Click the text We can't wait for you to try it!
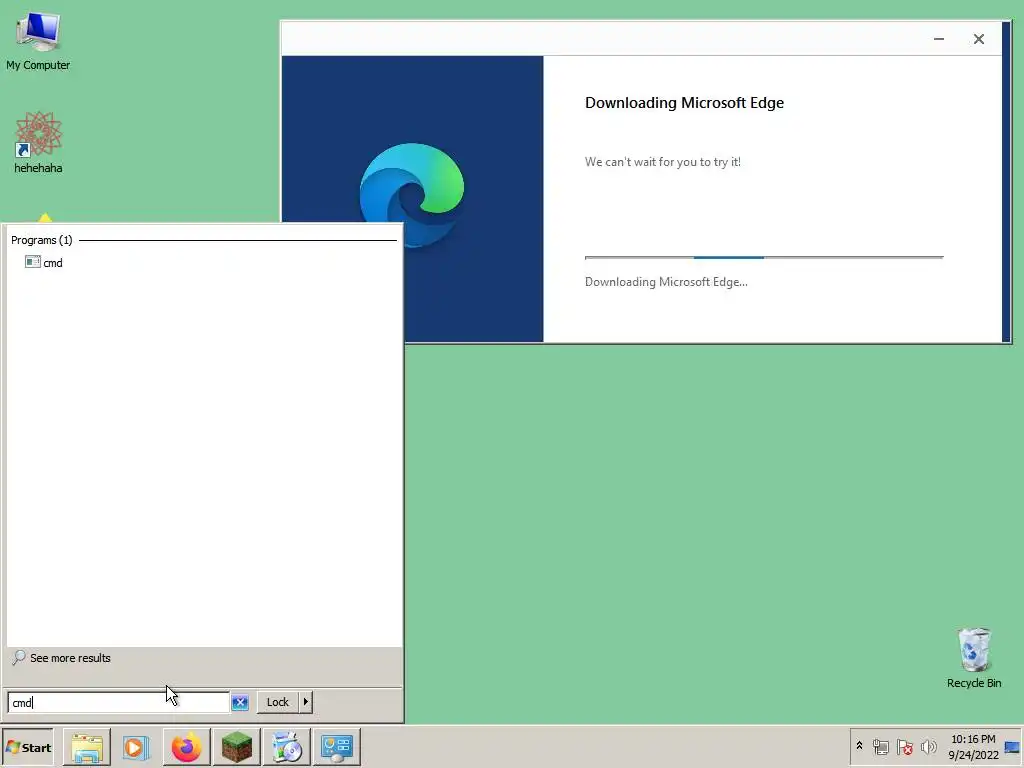1024x768 pixels. (662, 162)
